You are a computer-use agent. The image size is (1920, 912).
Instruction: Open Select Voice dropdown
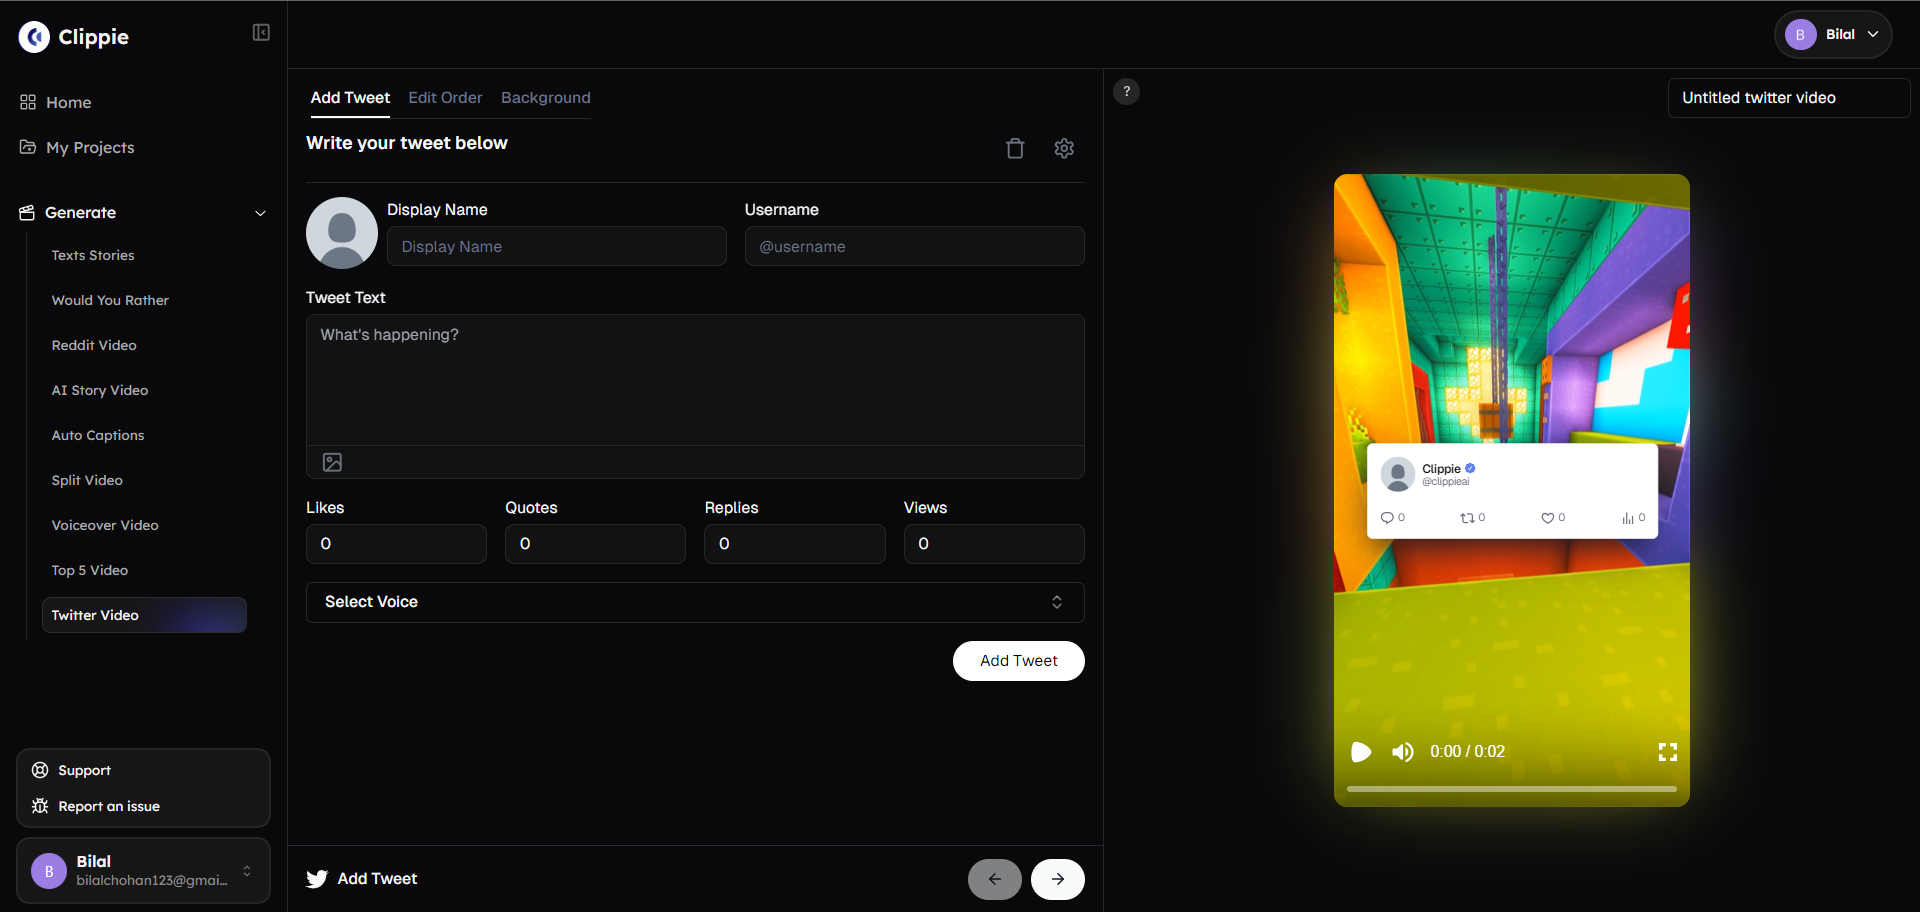(x=695, y=602)
